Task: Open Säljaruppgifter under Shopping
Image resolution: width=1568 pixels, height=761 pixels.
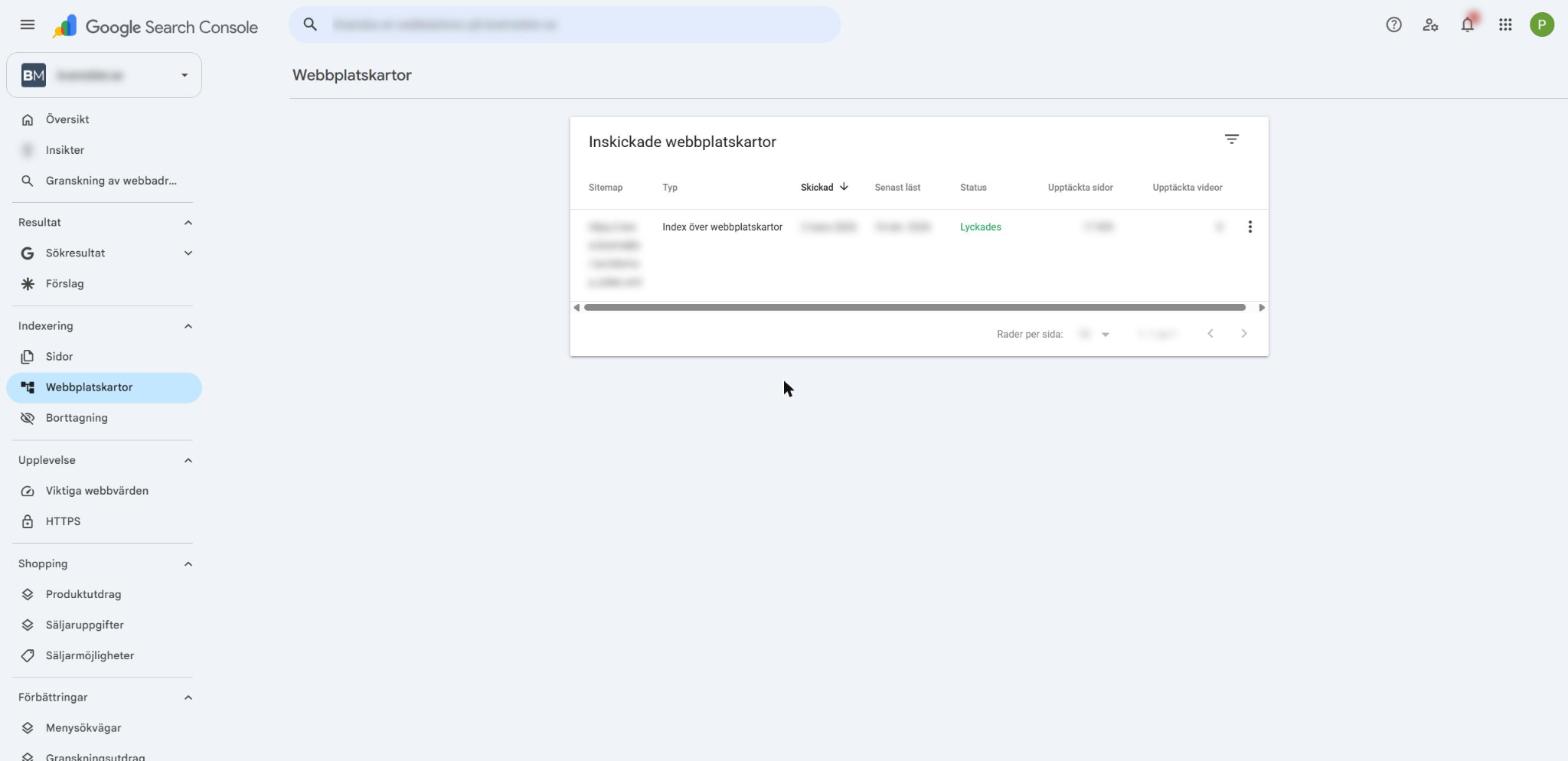Action: point(104,625)
